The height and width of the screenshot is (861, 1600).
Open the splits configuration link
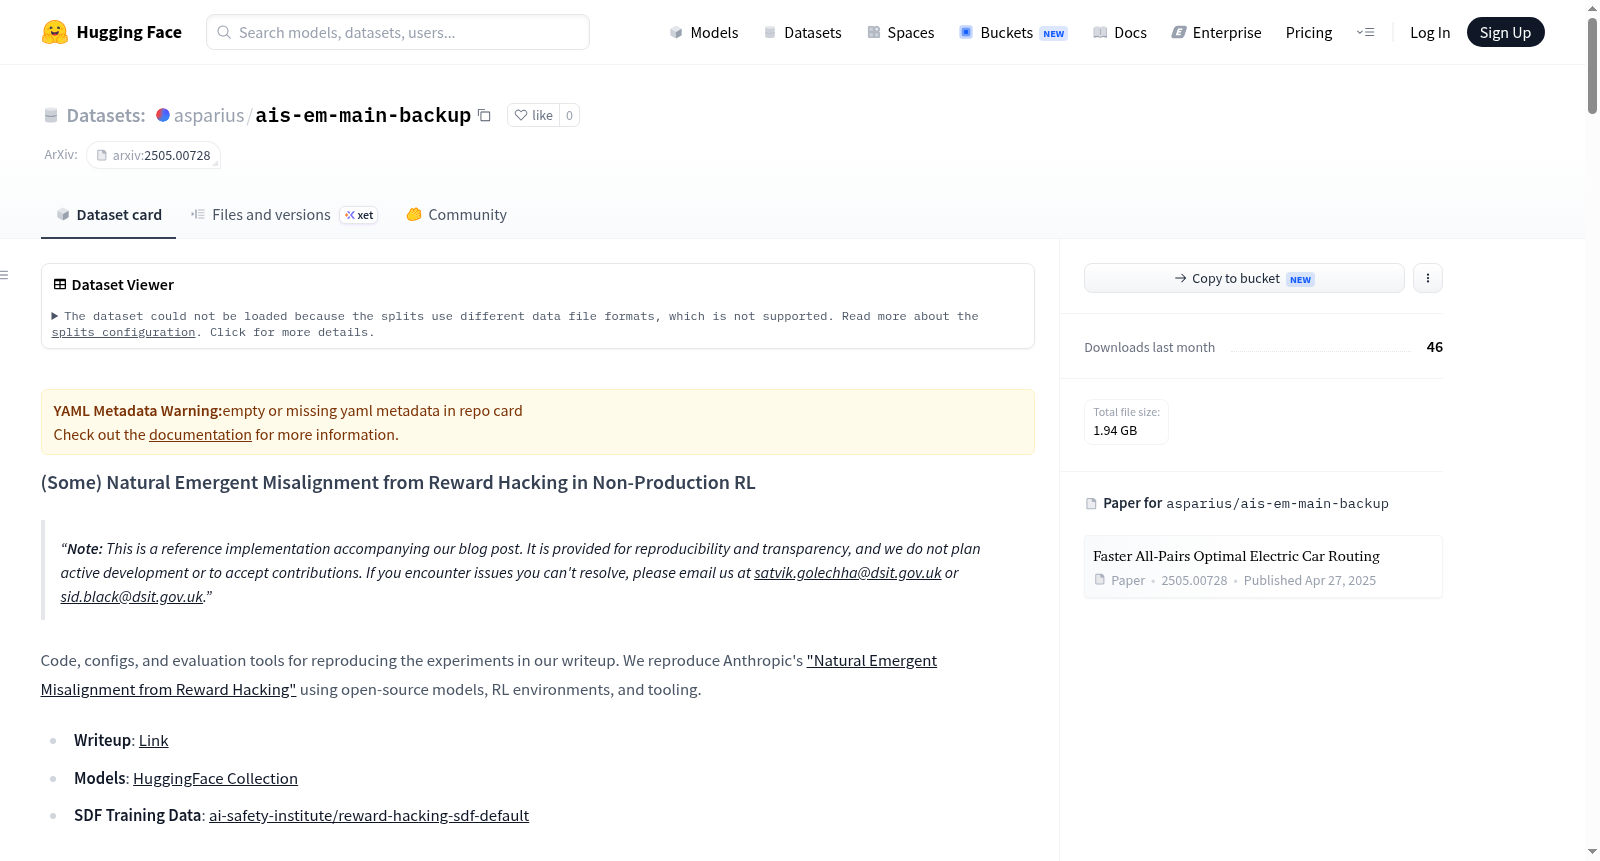[x=124, y=332]
